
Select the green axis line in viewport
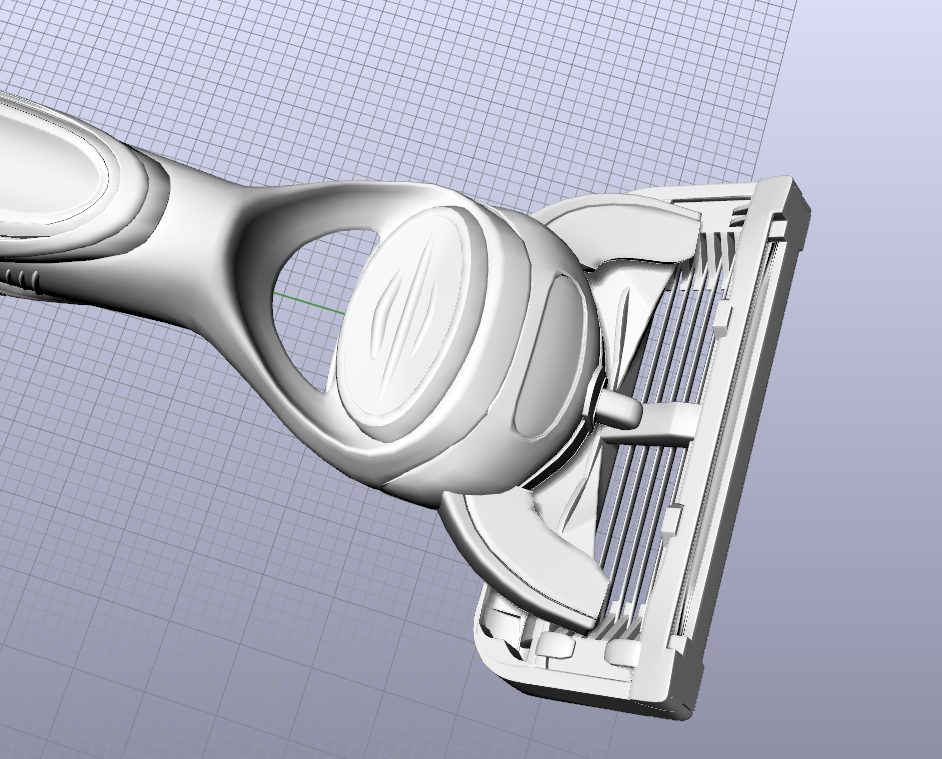(x=309, y=303)
